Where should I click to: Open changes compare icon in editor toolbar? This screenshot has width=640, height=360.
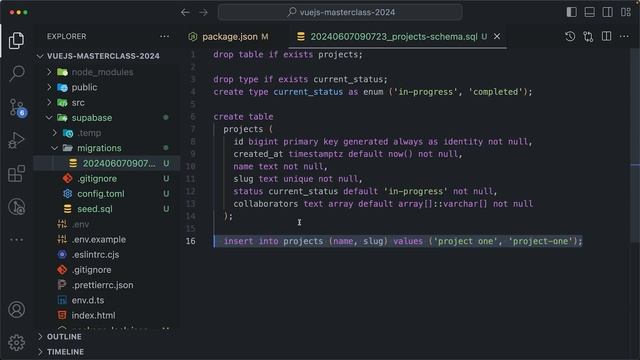pos(588,36)
